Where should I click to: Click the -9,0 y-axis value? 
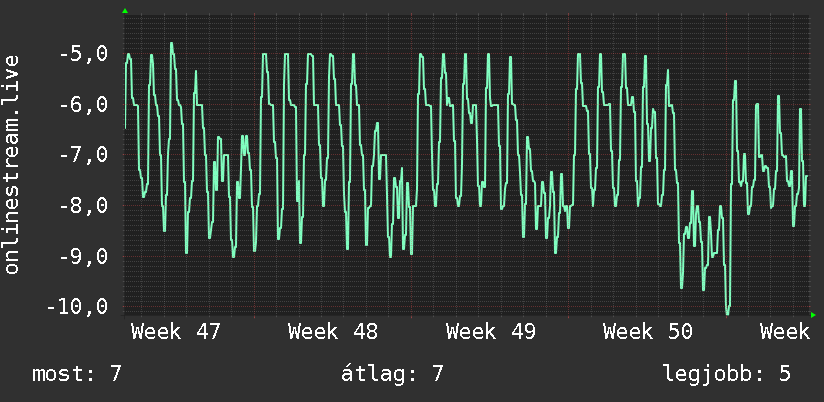pos(84,256)
